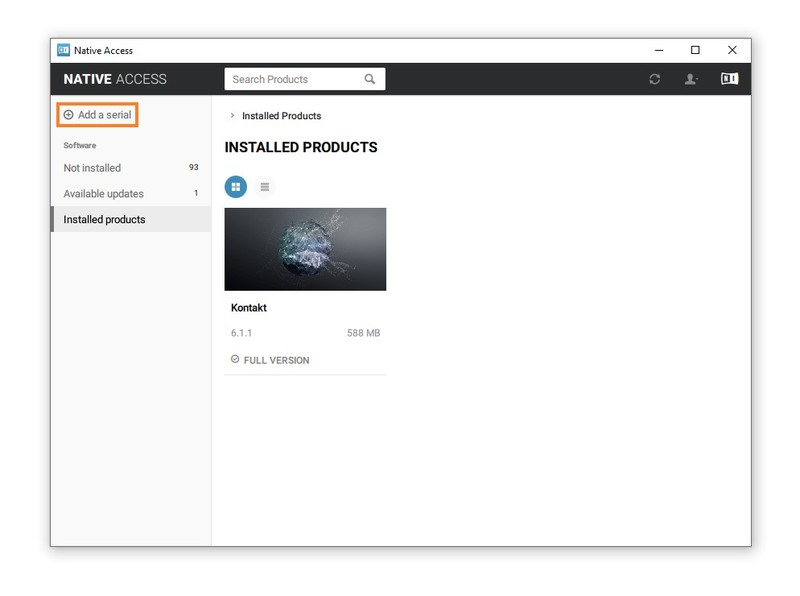The width and height of the screenshot is (800, 596).
Task: Switch to grid view
Action: pos(236,186)
